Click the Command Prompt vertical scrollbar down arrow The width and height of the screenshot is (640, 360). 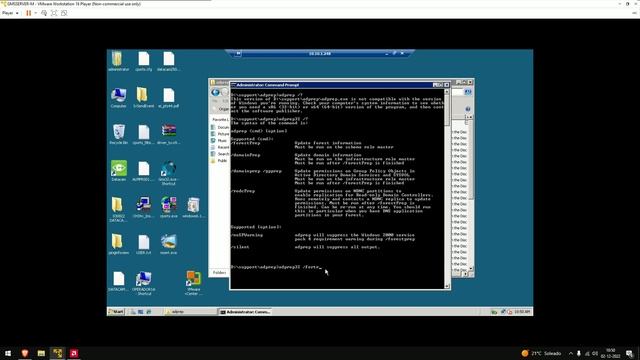[x=447, y=286]
